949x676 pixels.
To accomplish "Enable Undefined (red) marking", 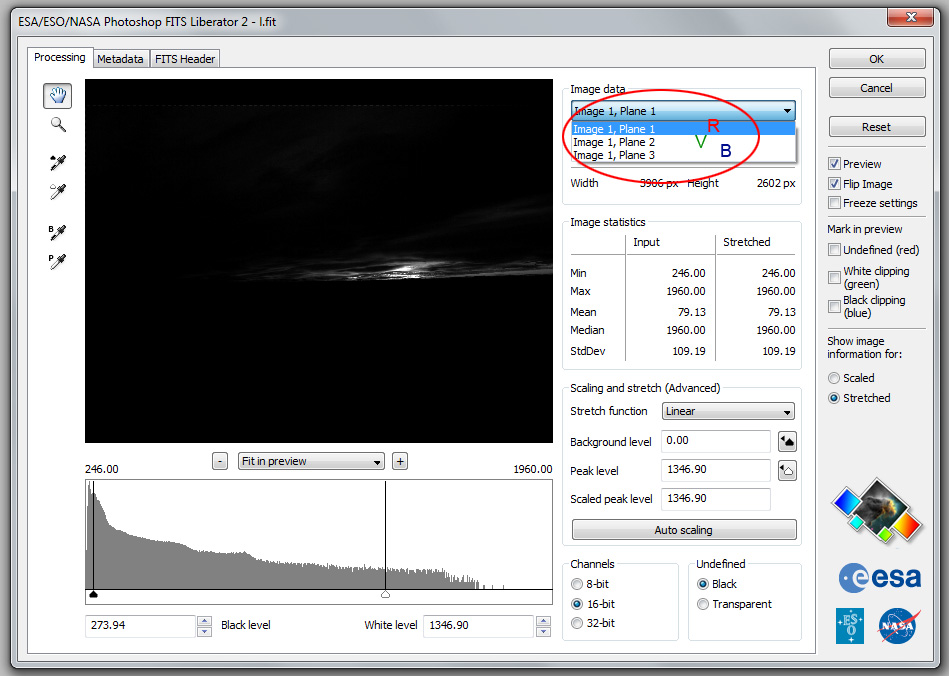I will [835, 249].
